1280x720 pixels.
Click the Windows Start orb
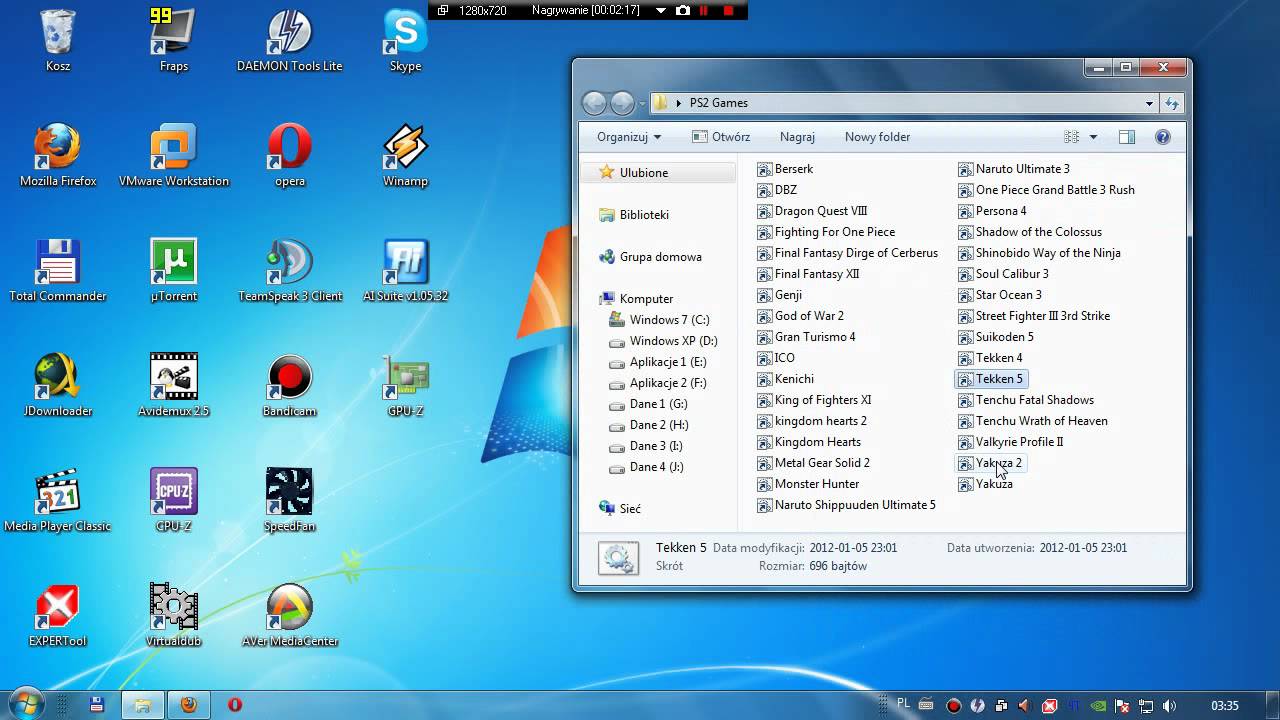(x=26, y=704)
